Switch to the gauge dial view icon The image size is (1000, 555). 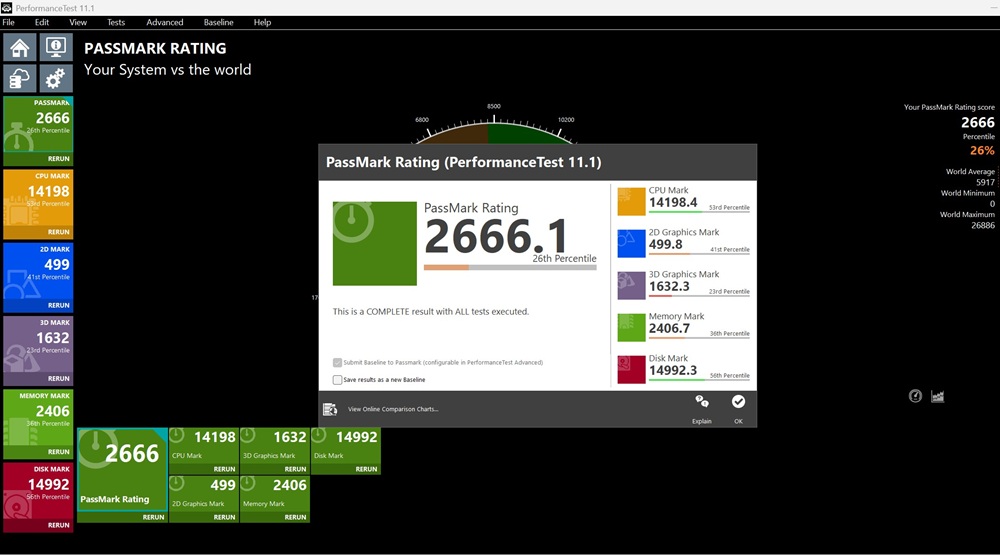915,396
